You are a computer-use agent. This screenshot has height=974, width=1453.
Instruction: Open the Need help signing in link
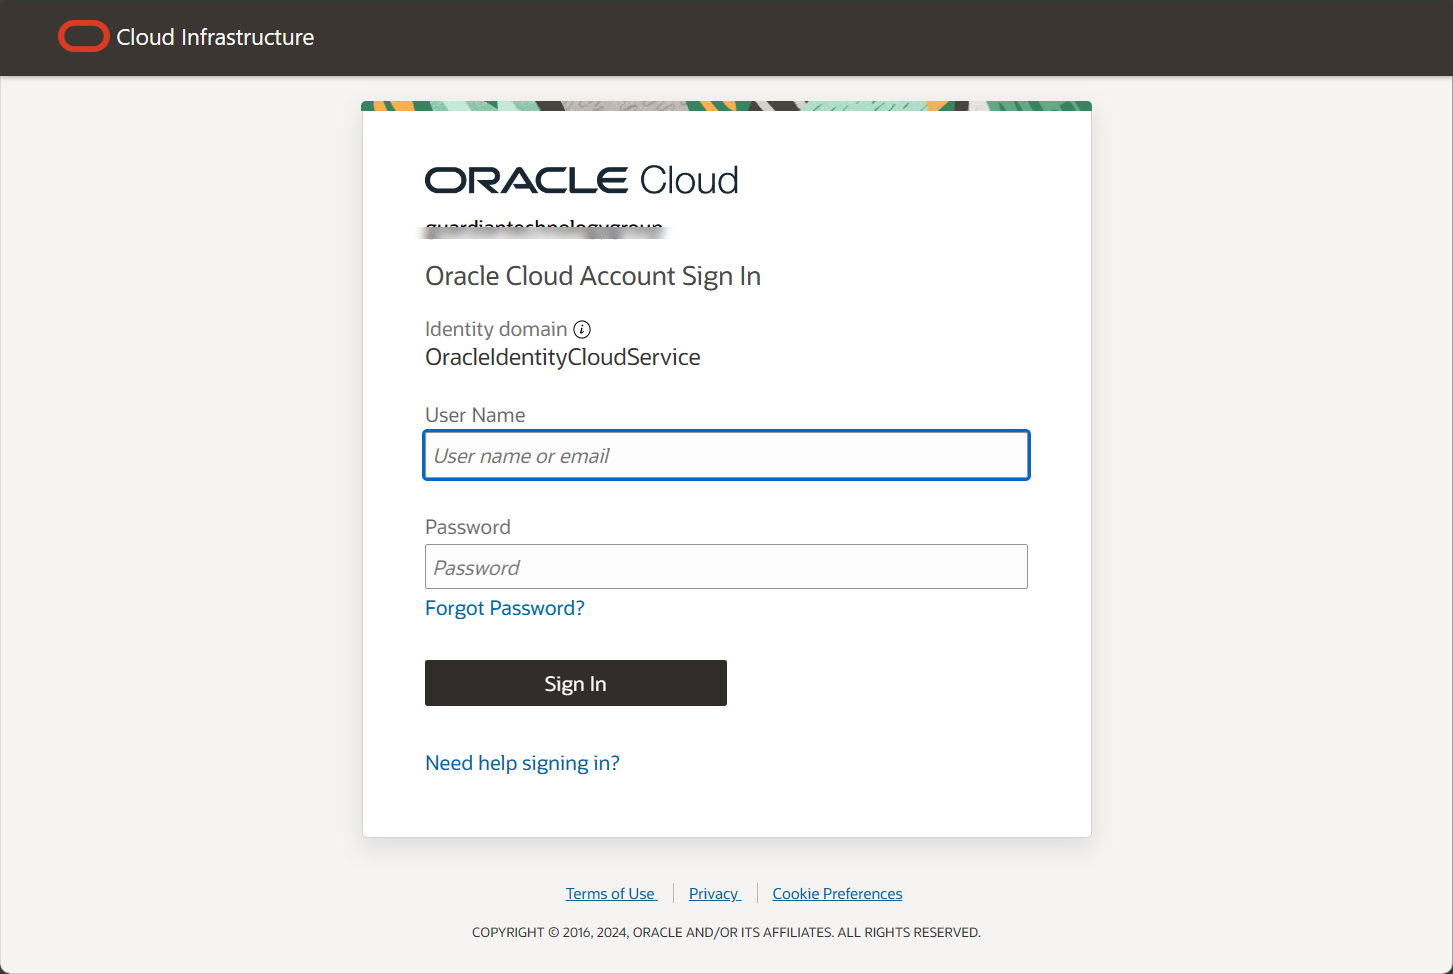point(521,762)
